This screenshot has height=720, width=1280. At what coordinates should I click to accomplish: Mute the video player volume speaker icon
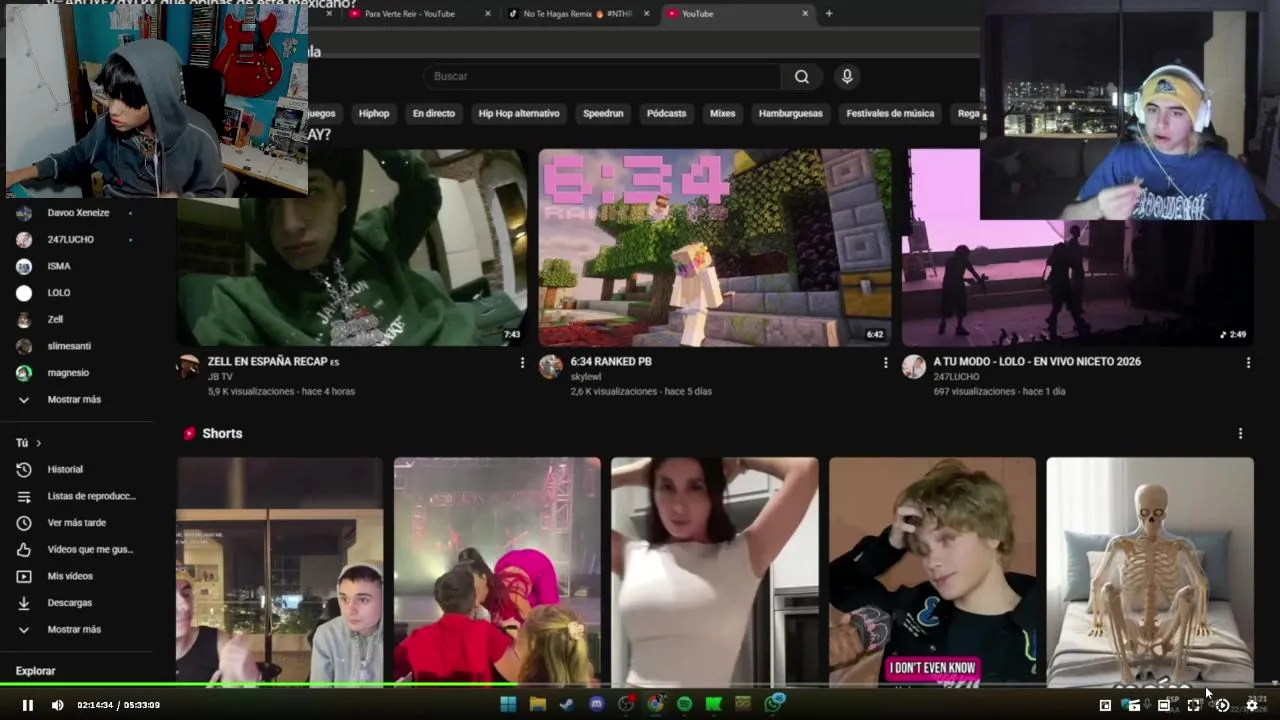(57, 705)
